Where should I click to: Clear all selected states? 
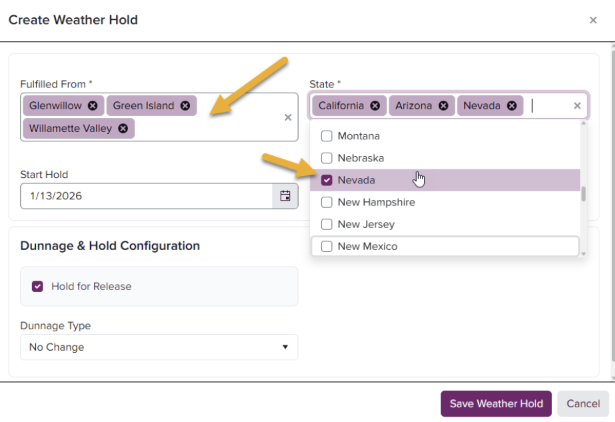coord(577,105)
